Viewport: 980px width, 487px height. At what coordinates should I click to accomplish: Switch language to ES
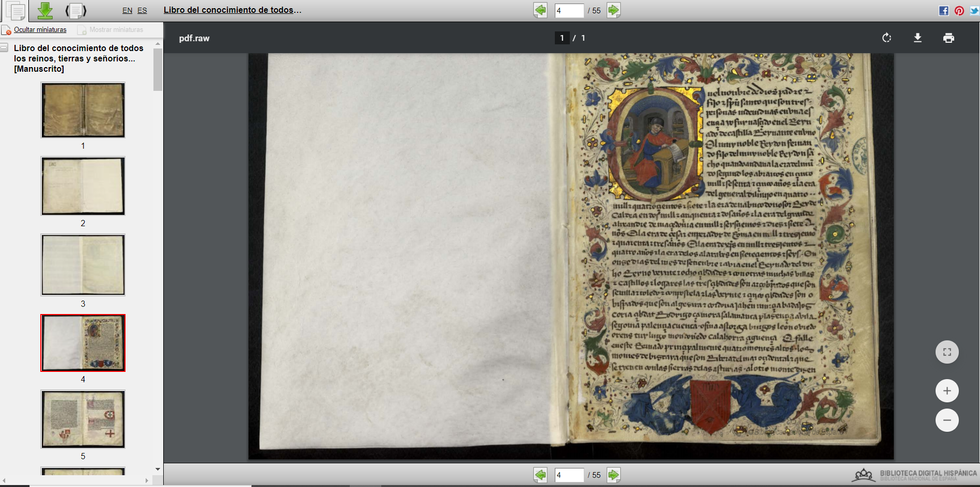(142, 10)
